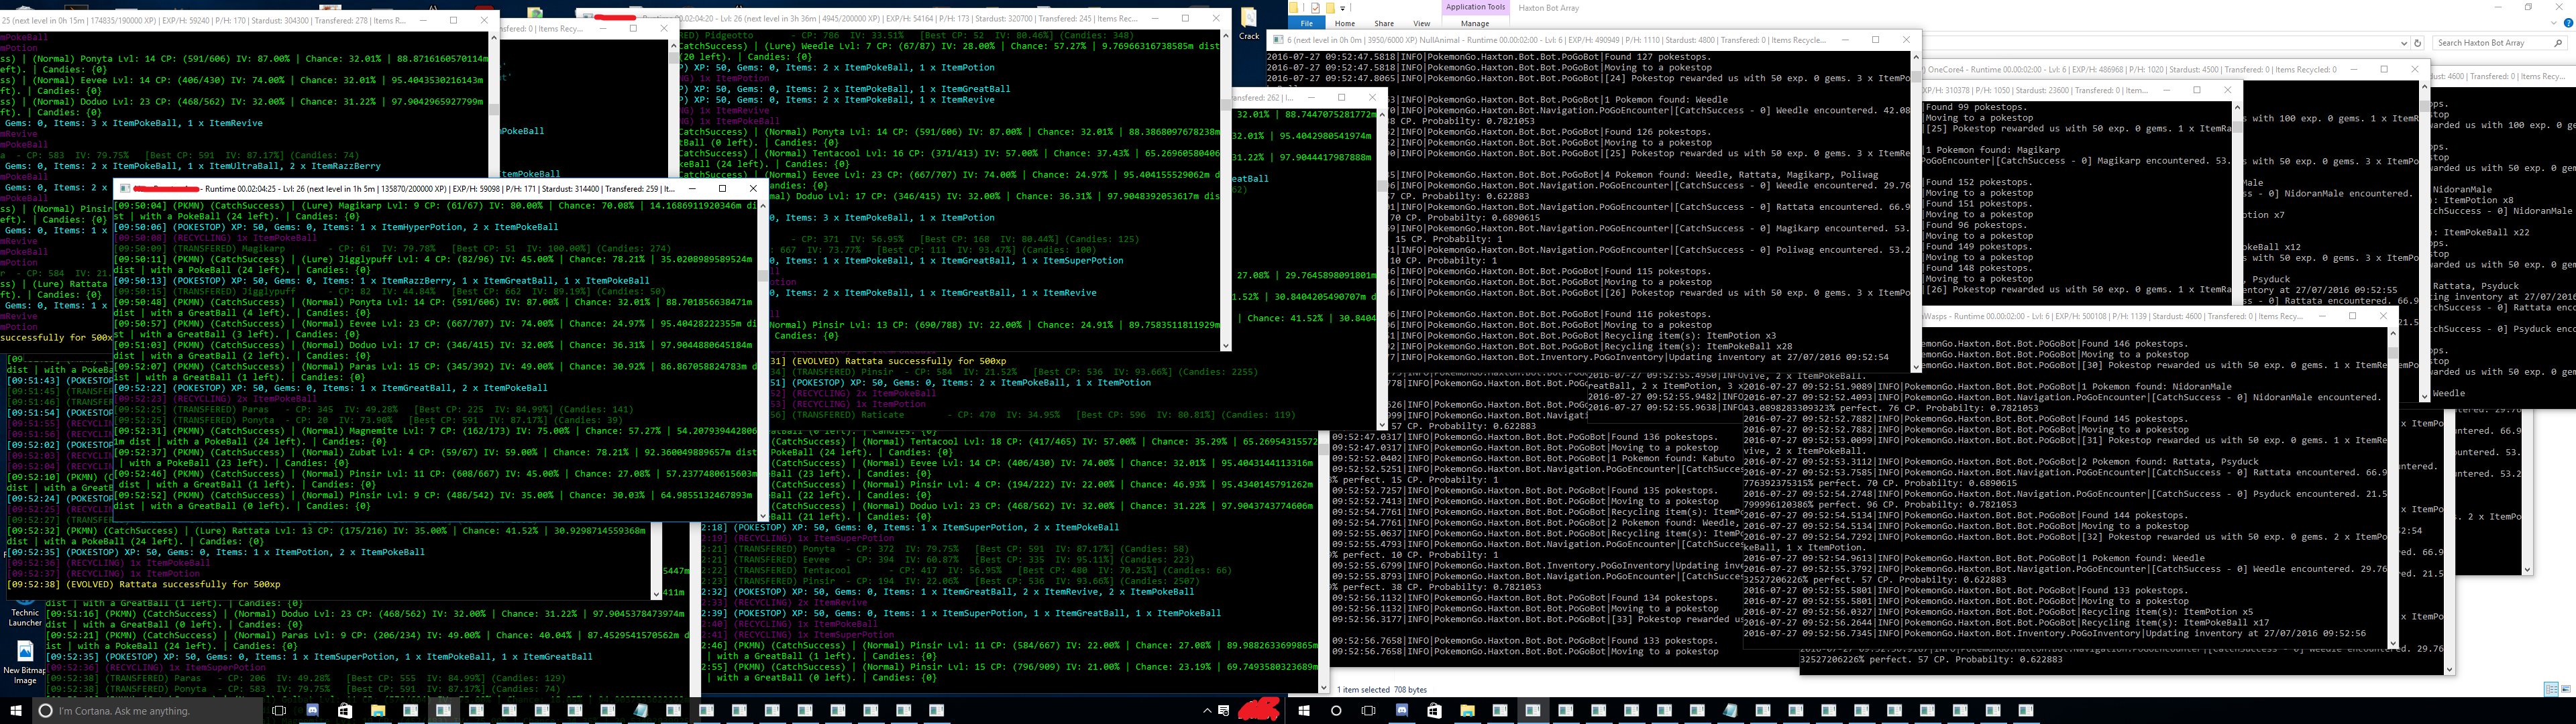
Task: Click Explorer address bar refresh icon
Action: point(2418,43)
